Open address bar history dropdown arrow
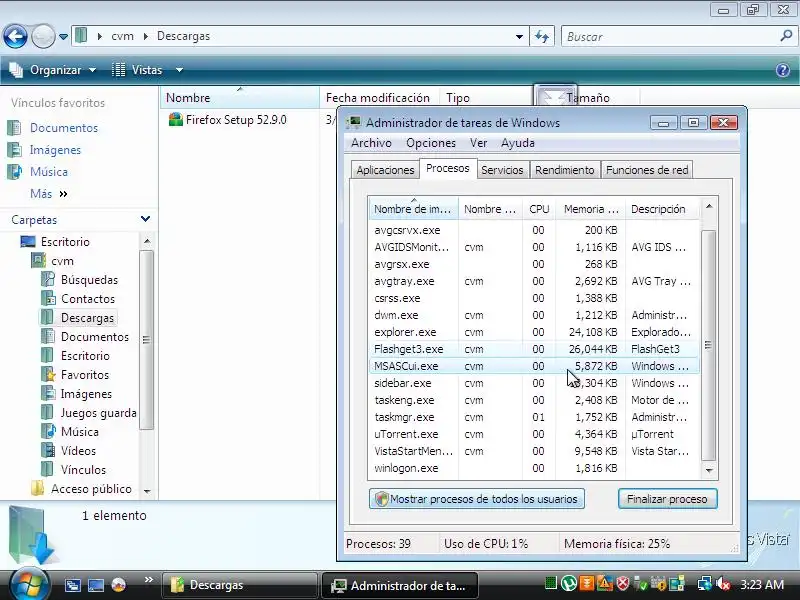The width and height of the screenshot is (800, 600). 519,36
